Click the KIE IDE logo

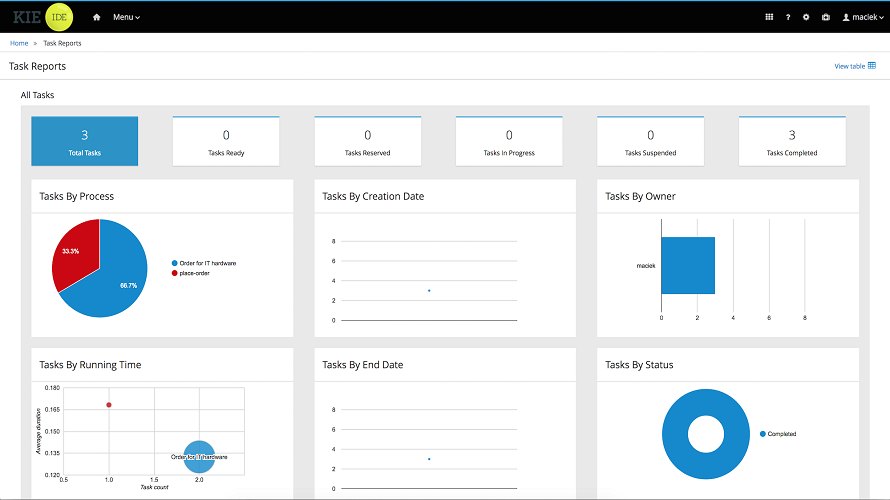tap(41, 17)
